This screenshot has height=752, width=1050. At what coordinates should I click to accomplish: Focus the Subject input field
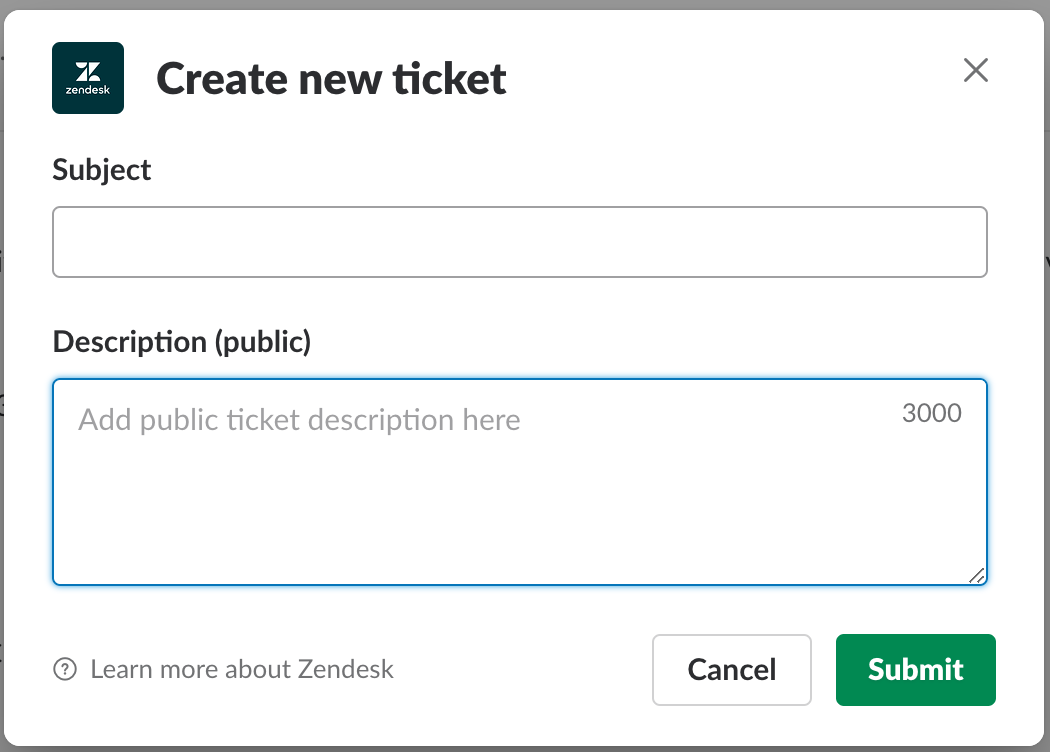point(519,242)
